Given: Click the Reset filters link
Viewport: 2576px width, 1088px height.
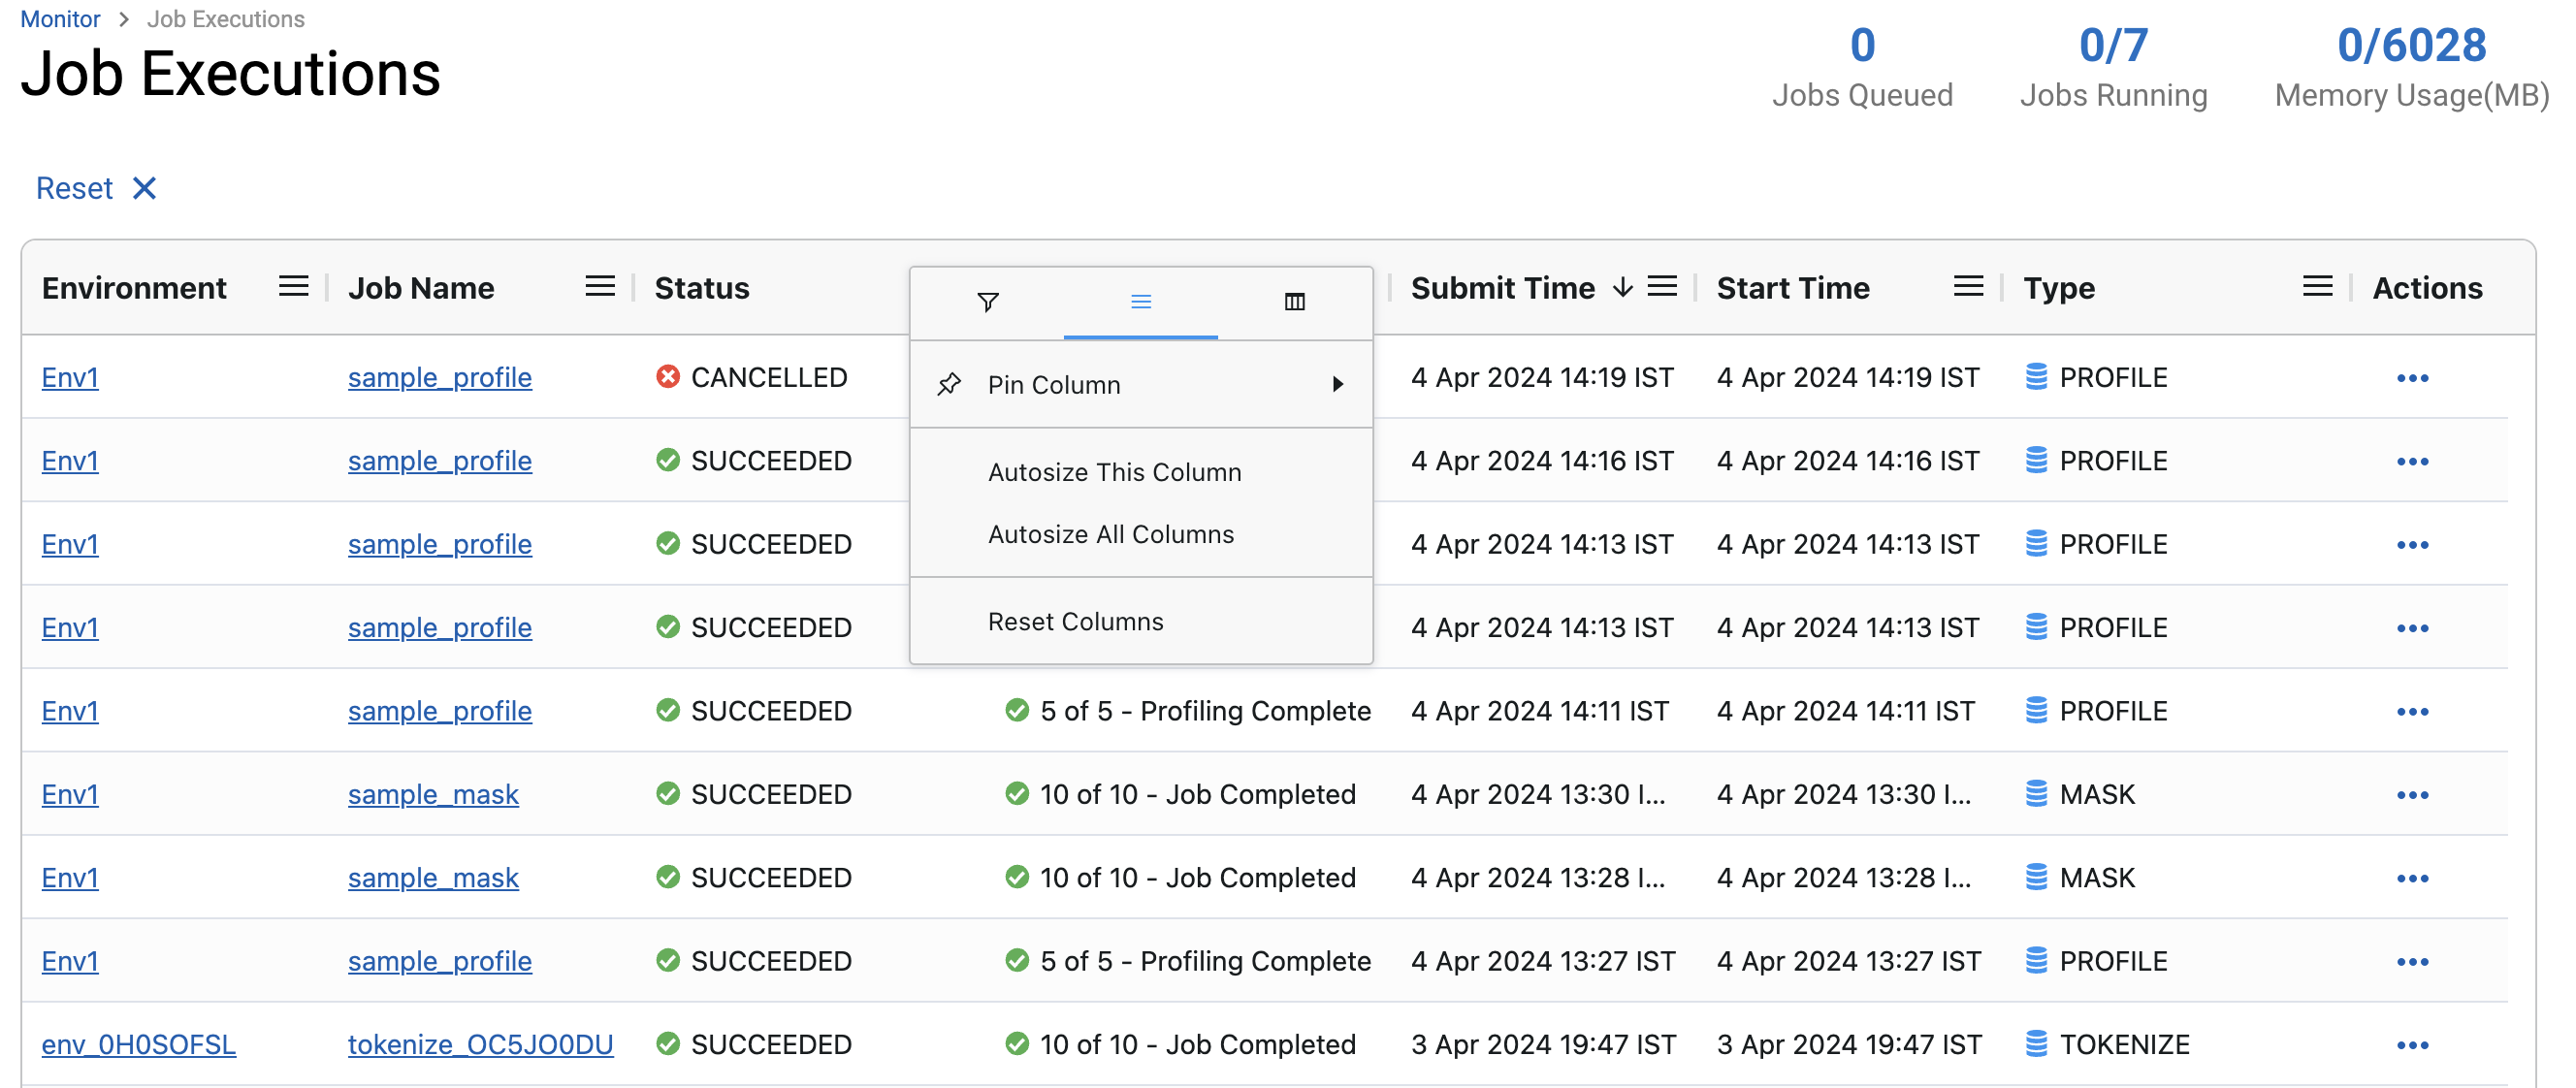Looking at the screenshot, I should click(x=74, y=188).
